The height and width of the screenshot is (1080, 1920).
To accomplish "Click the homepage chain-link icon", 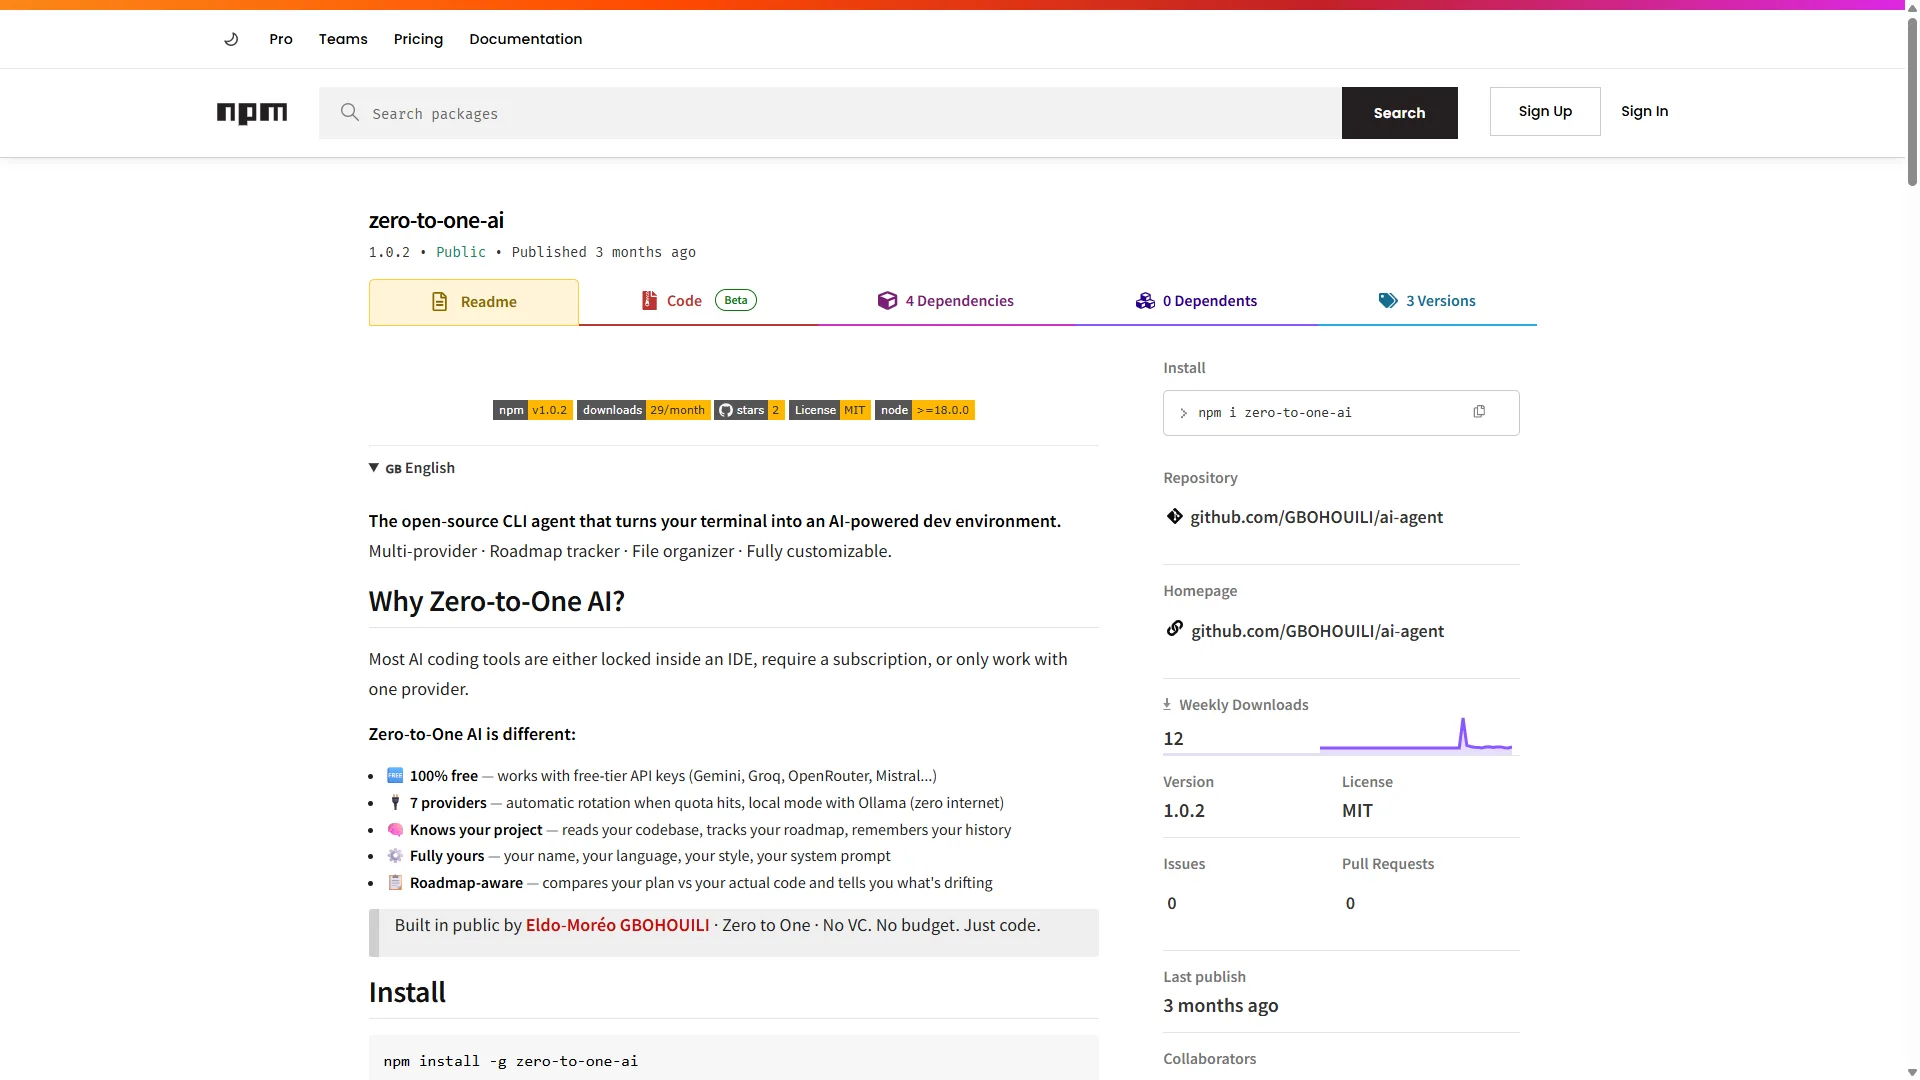I will (x=1175, y=629).
